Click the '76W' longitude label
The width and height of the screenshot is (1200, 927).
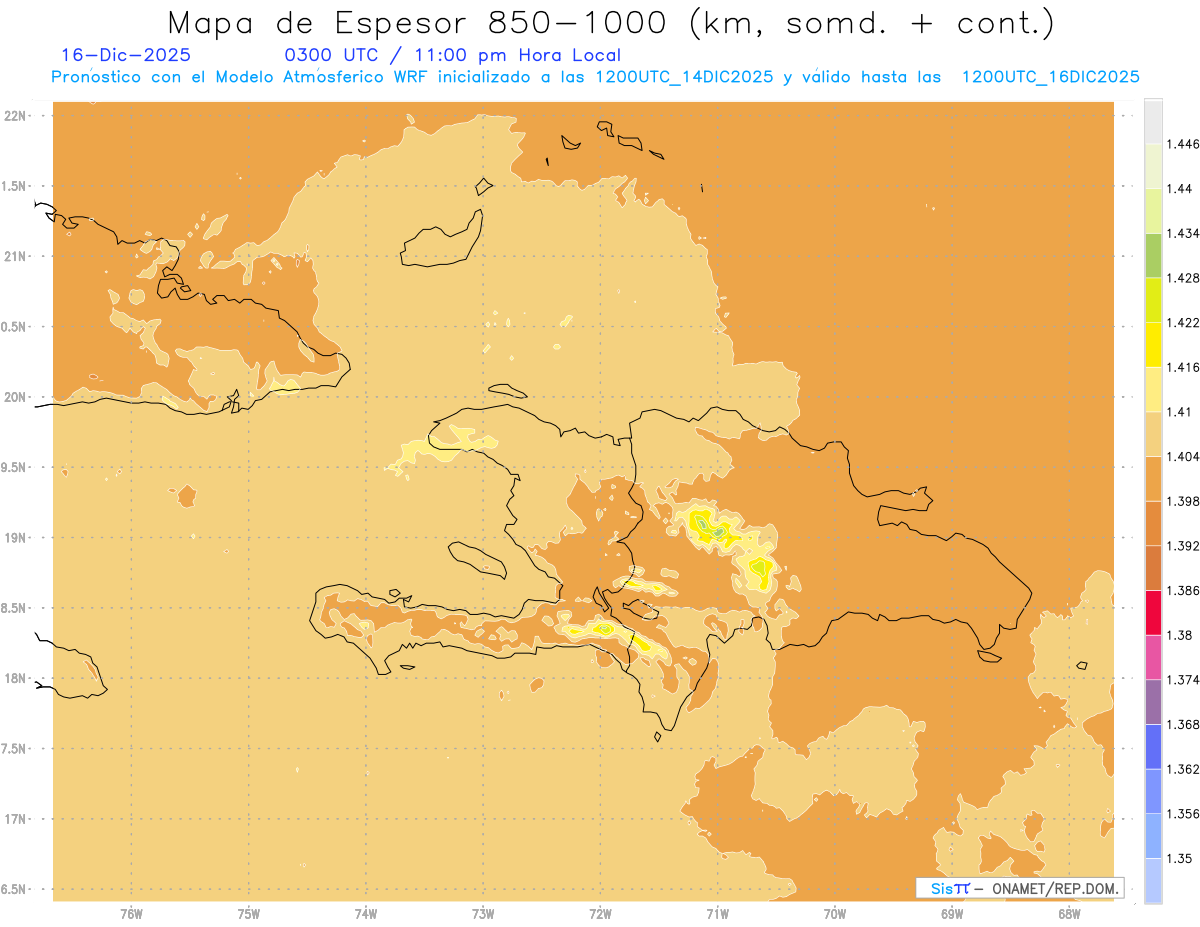click(131, 913)
